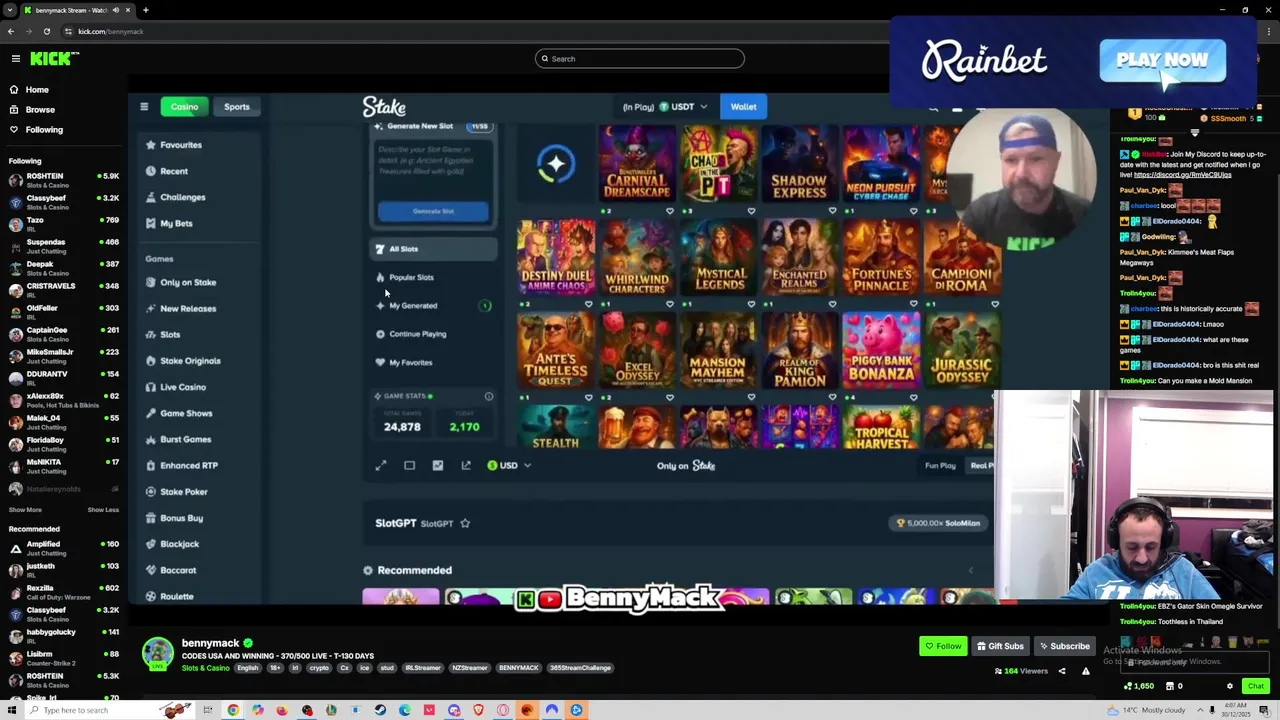Click the Gift Subs button
The width and height of the screenshot is (1280, 720).
[1000, 646]
